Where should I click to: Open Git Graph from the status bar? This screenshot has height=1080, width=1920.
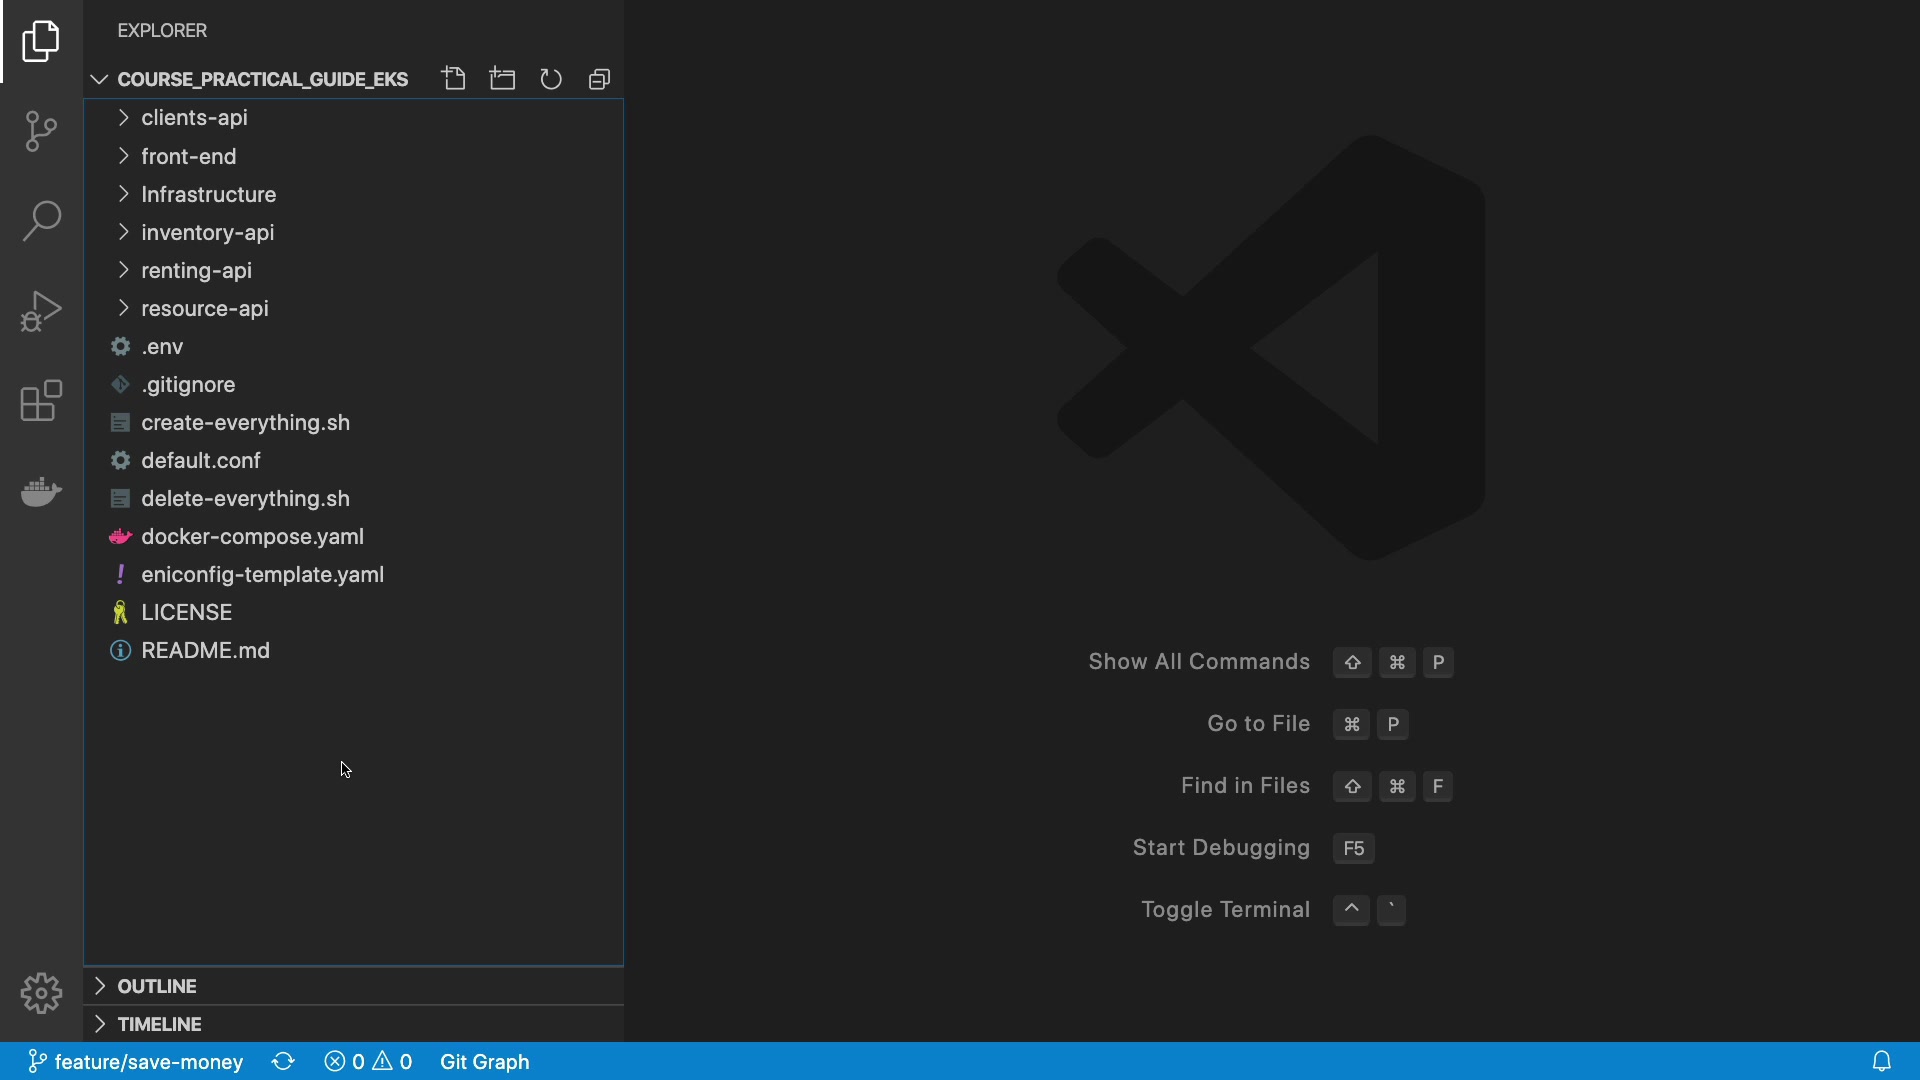[484, 1061]
